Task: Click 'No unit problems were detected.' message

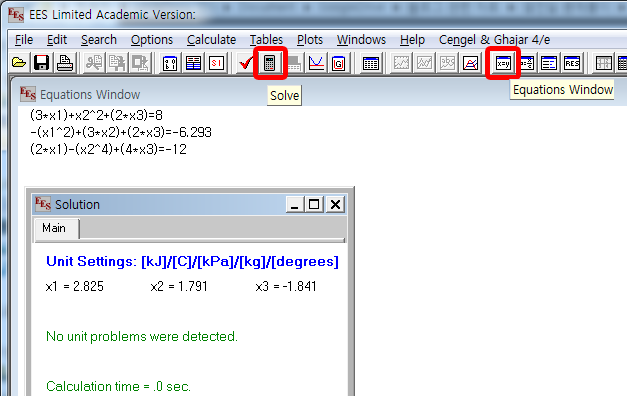Action: tap(142, 336)
